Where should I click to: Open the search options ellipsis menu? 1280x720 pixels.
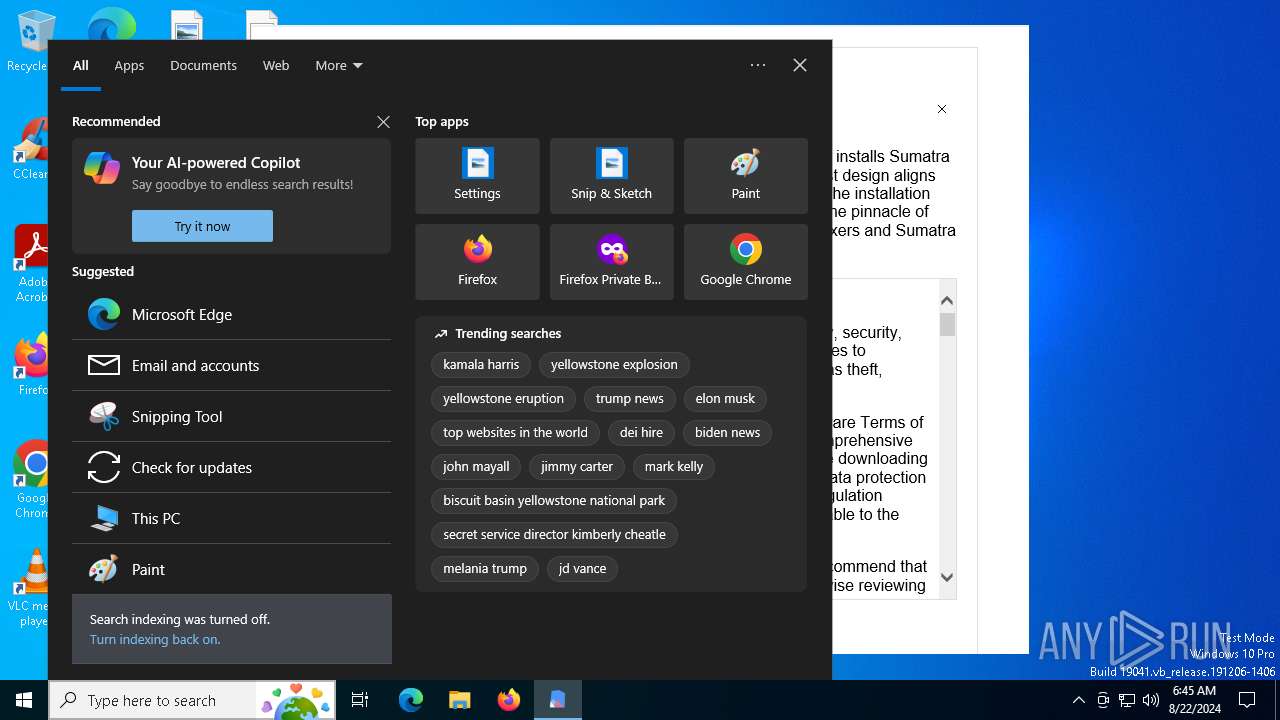(758, 65)
